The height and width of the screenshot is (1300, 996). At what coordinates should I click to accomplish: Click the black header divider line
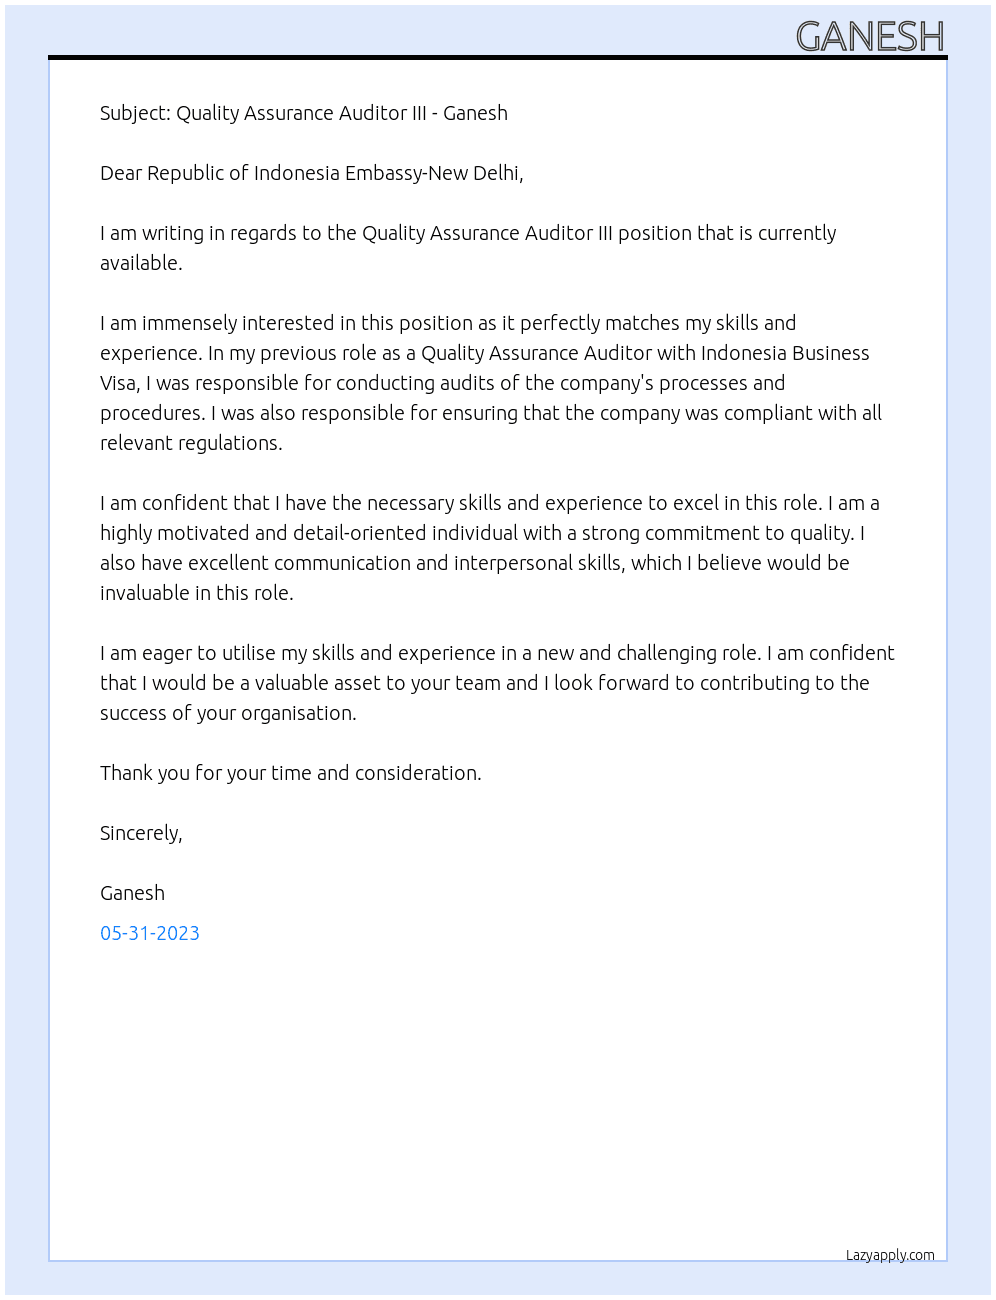click(x=498, y=57)
